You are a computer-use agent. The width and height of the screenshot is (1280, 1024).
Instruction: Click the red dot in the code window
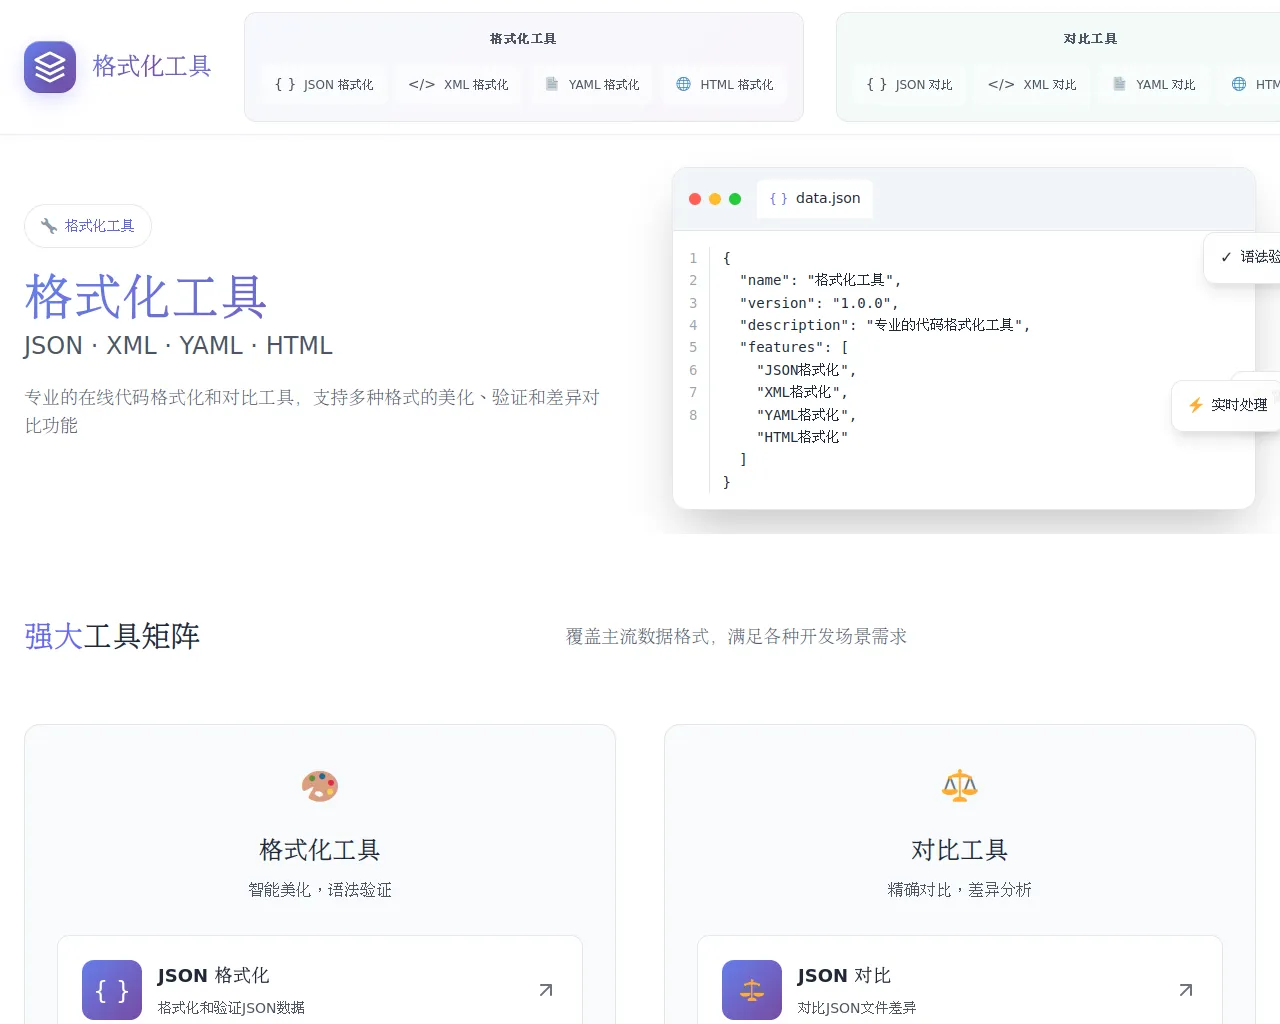[x=695, y=199]
